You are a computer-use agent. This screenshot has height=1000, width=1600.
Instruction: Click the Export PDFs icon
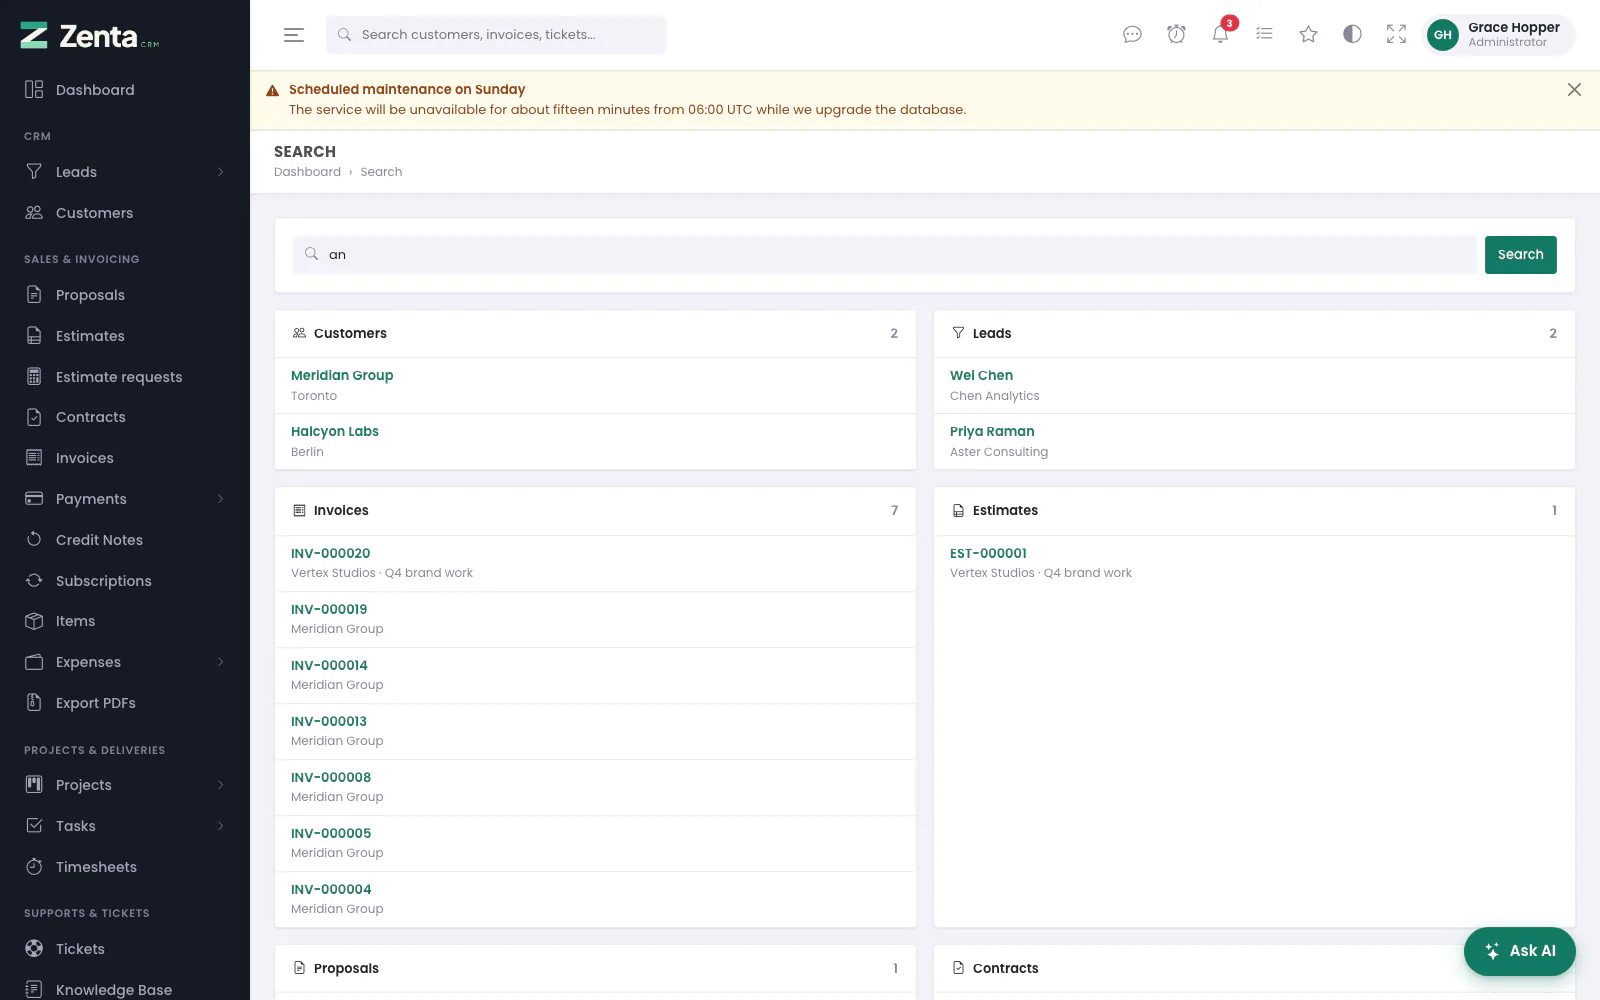tap(34, 703)
